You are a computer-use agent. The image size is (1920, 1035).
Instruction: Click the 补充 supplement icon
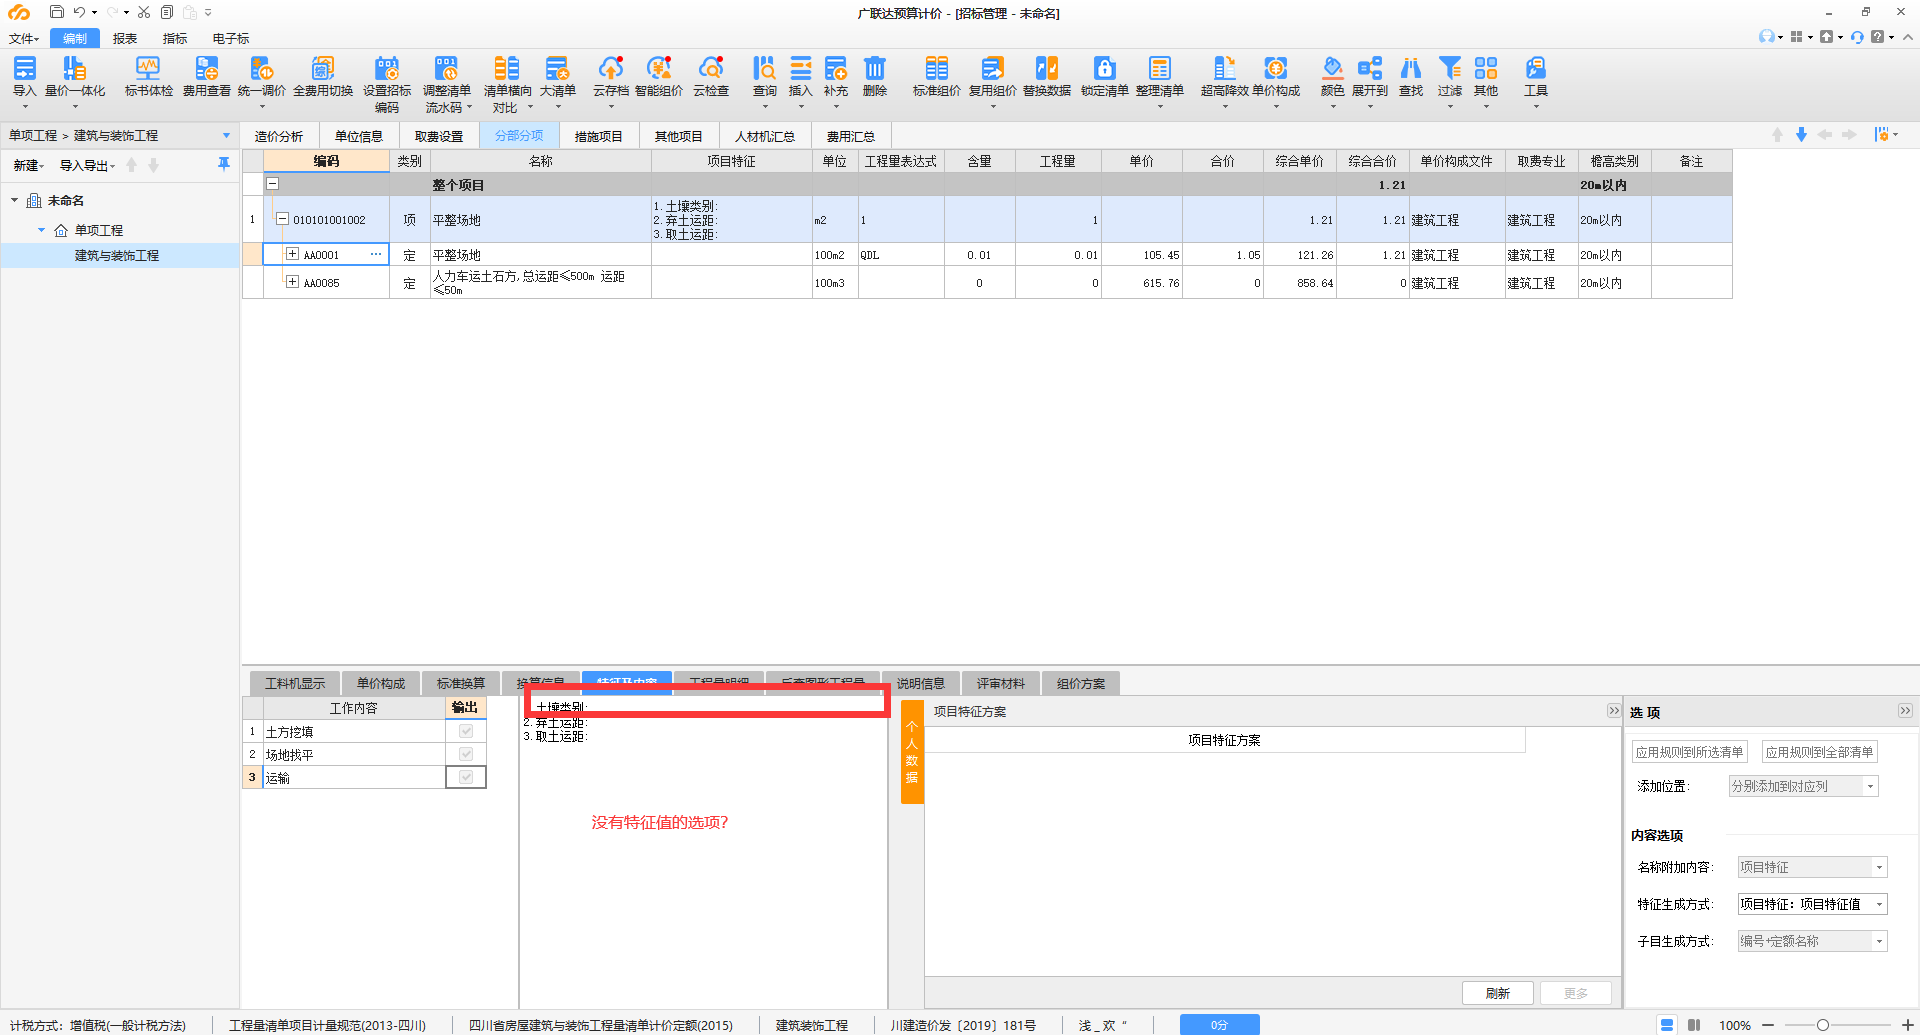836,68
